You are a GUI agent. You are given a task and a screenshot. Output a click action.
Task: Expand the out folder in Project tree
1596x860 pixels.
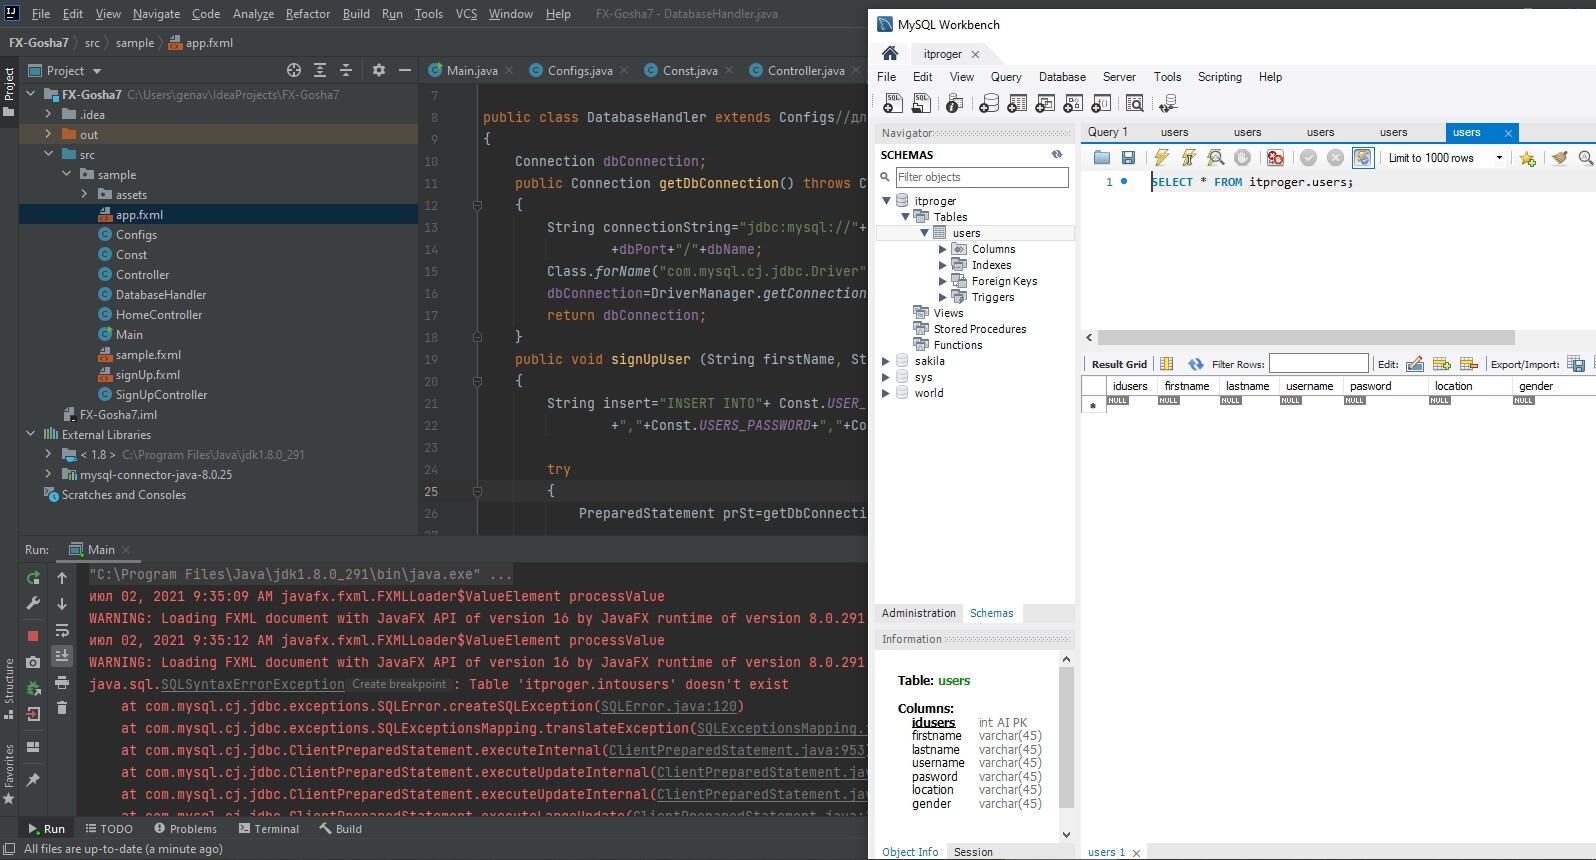(x=48, y=134)
